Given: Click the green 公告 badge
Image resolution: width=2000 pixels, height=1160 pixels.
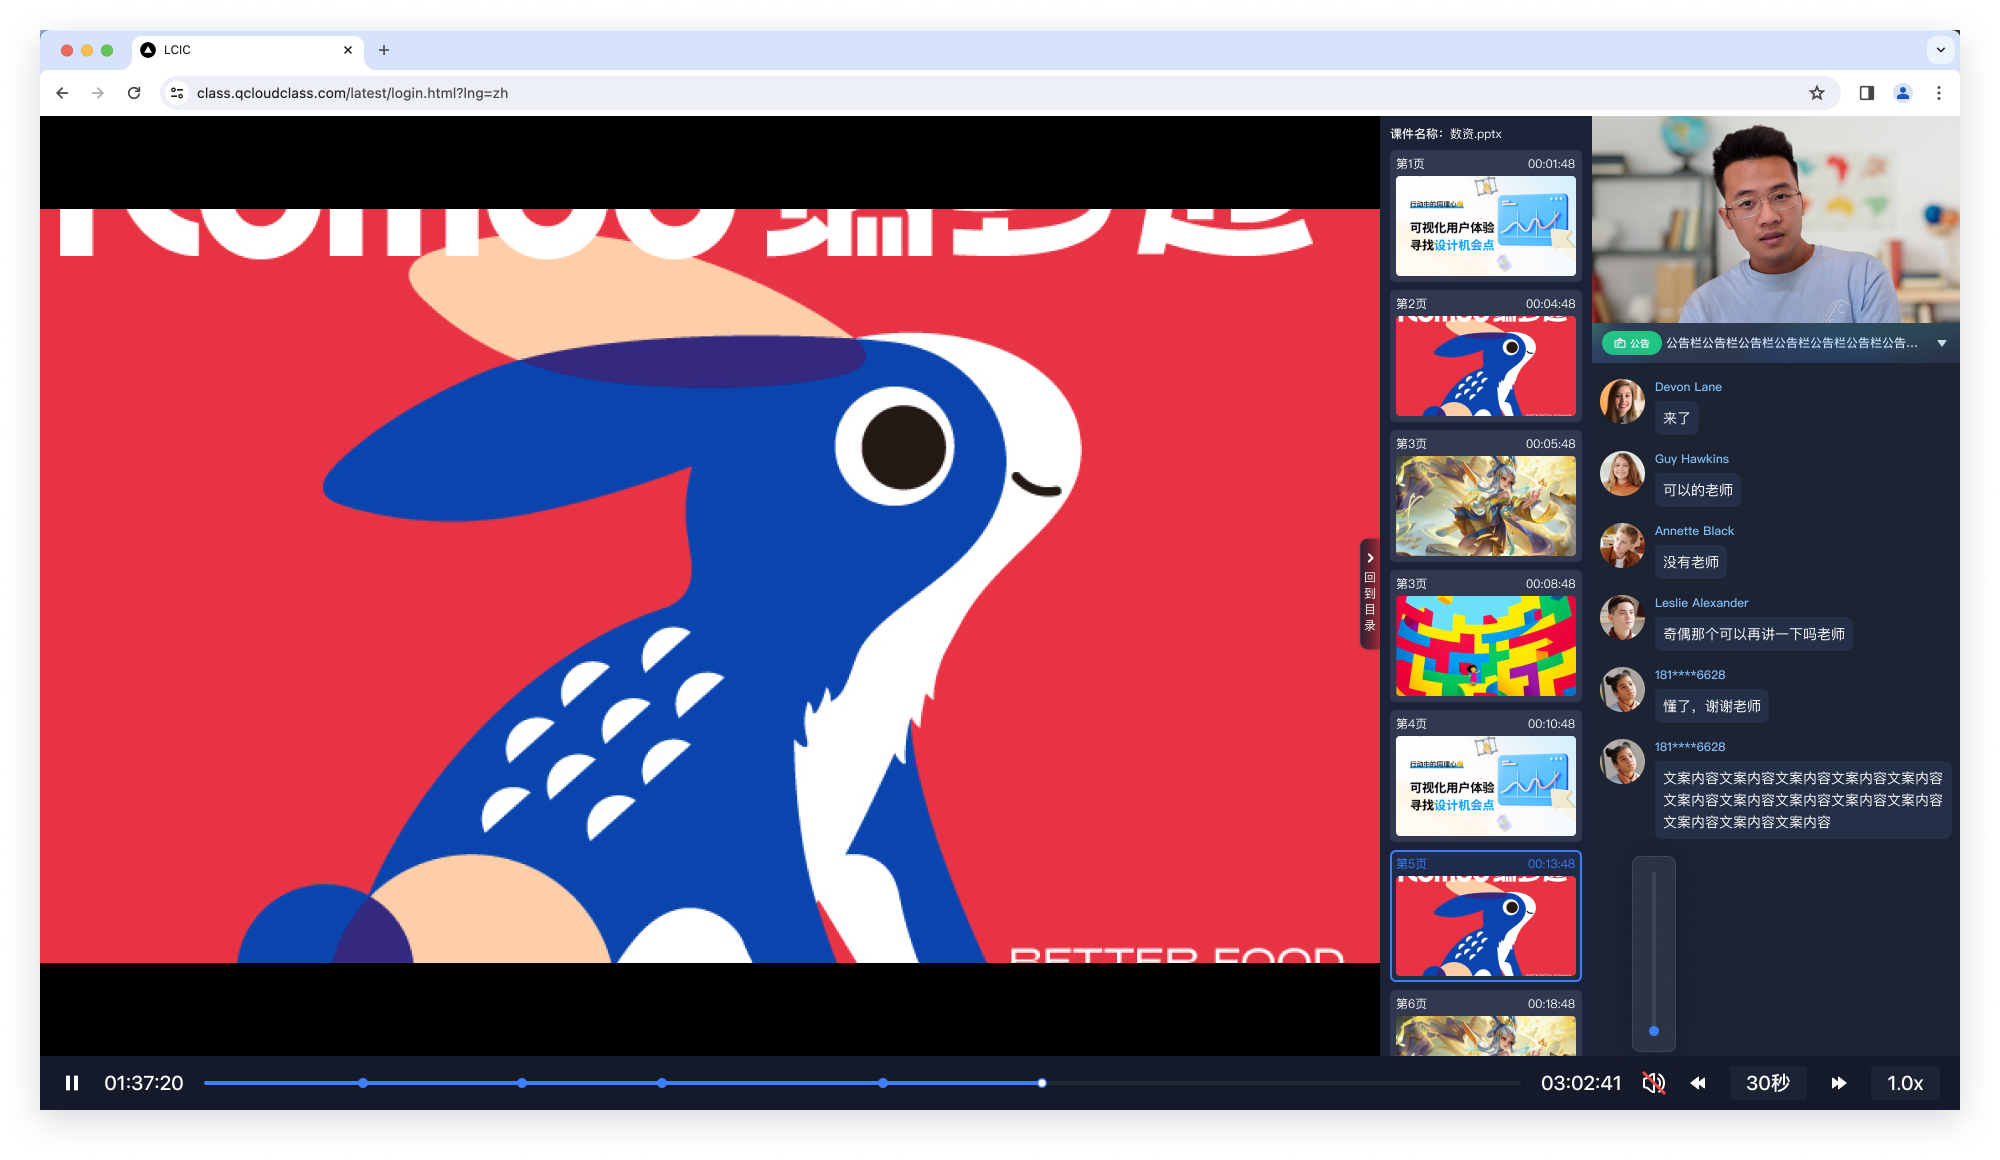Looking at the screenshot, I should 1631,343.
